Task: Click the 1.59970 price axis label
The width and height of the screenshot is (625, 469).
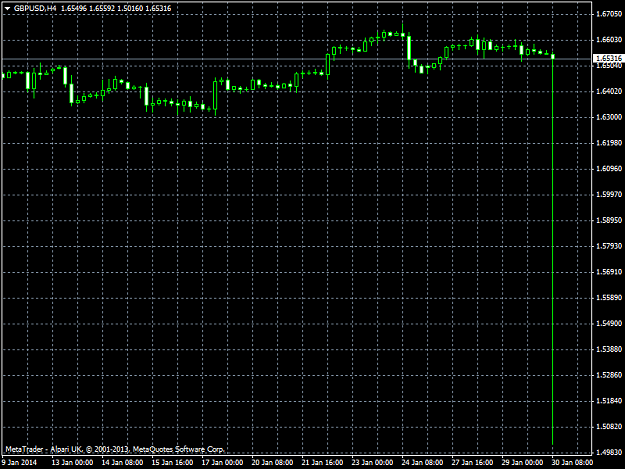Action: [x=609, y=194]
